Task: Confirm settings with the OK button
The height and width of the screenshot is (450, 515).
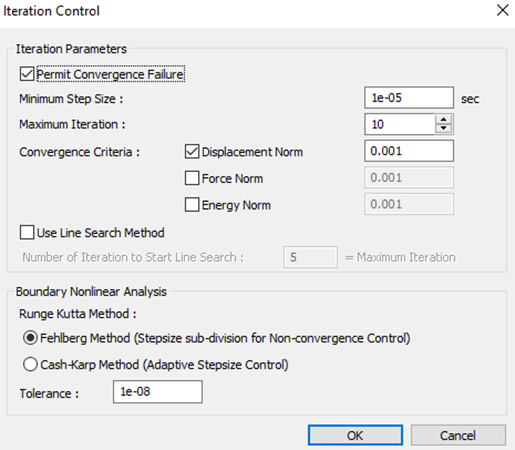Action: coord(355,435)
